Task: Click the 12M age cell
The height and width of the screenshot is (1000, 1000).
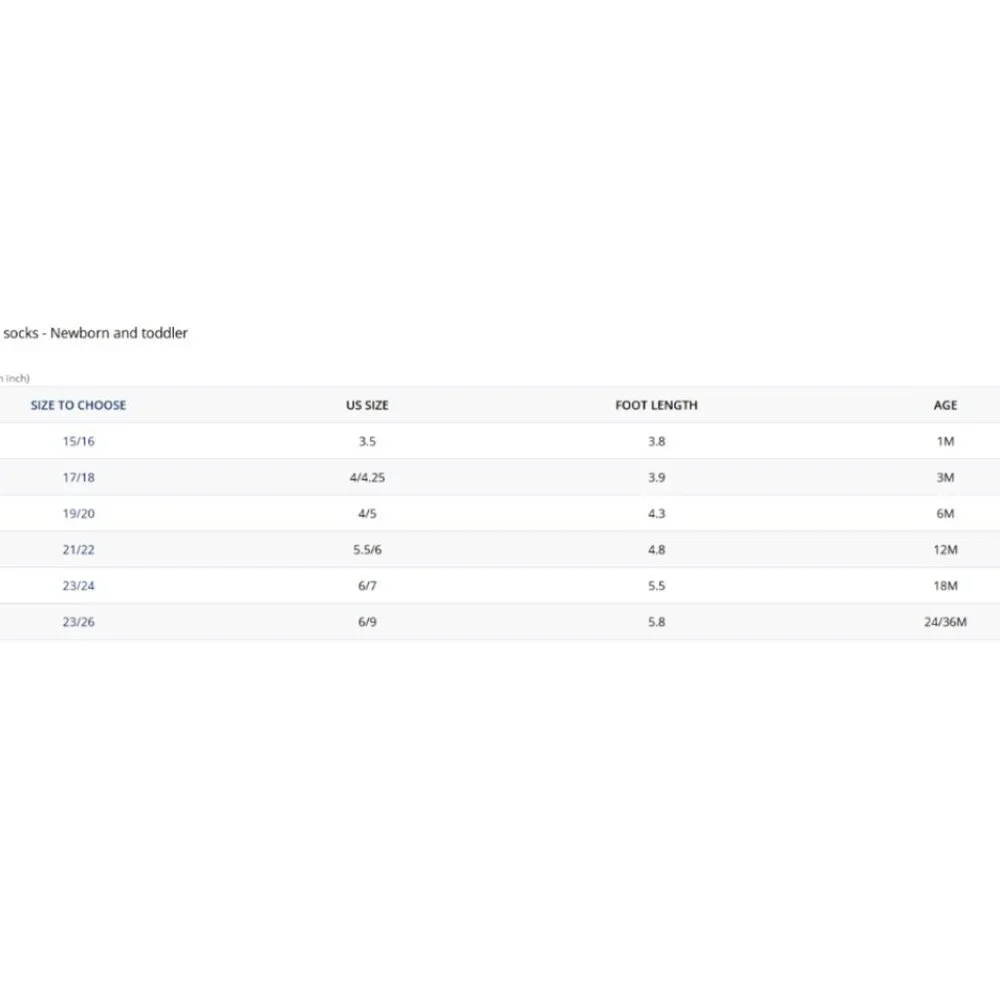Action: 945,550
